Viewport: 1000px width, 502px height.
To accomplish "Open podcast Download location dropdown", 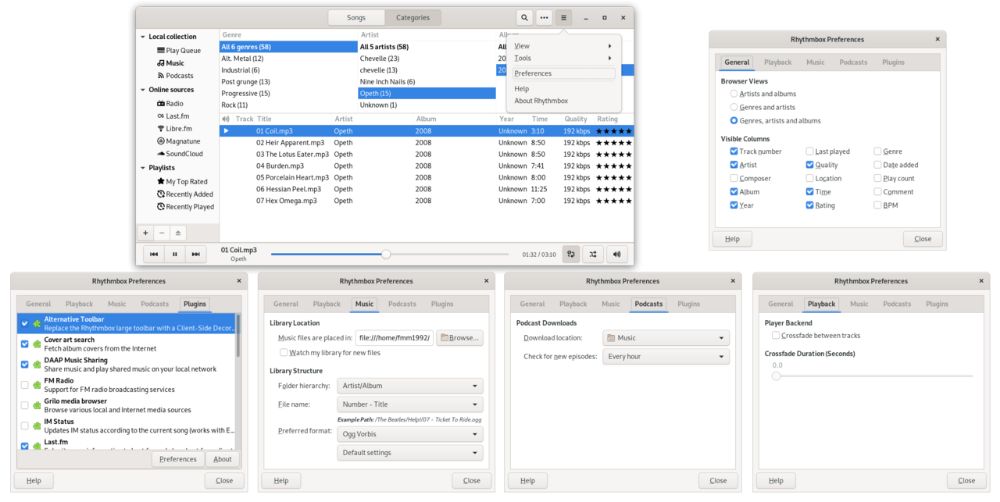I will coord(665,337).
